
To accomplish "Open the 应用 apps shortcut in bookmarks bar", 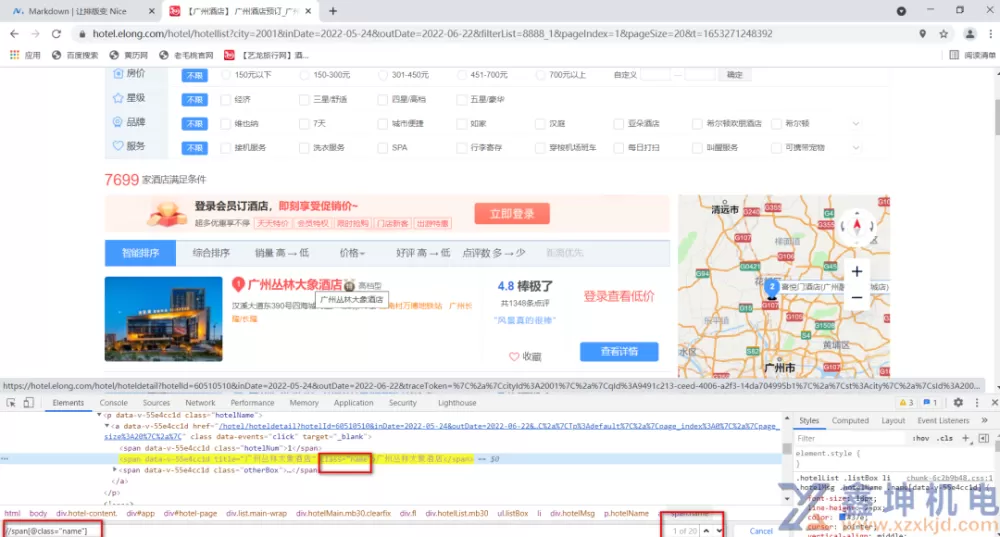I will click(25, 55).
